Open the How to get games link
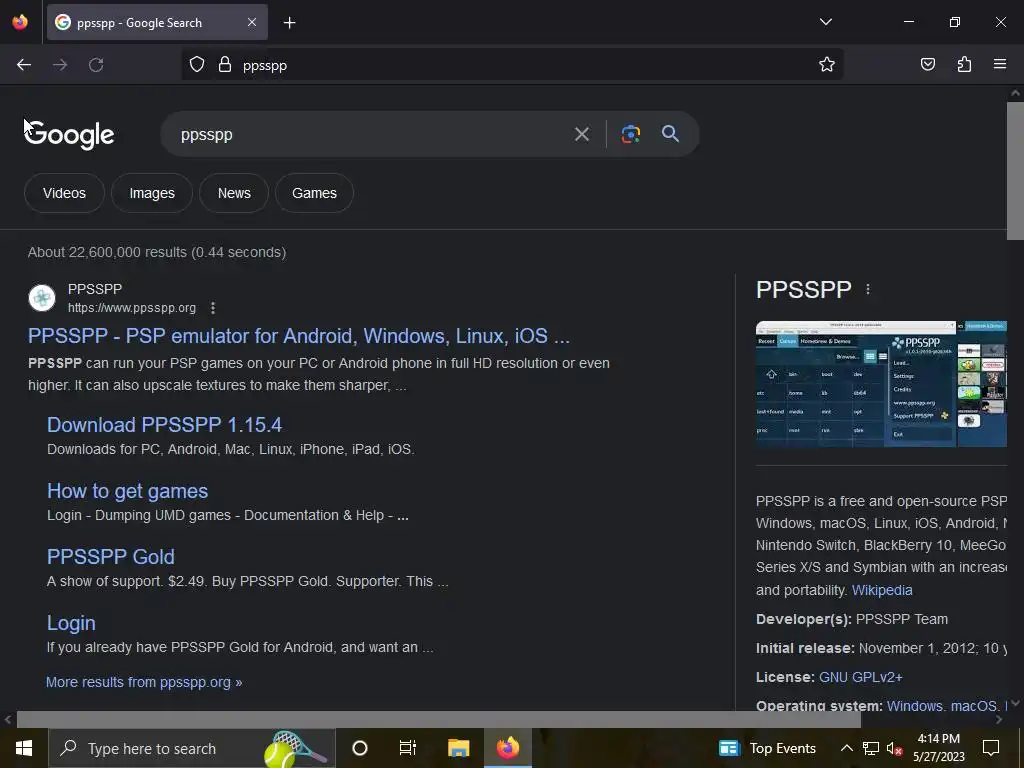 click(127, 491)
